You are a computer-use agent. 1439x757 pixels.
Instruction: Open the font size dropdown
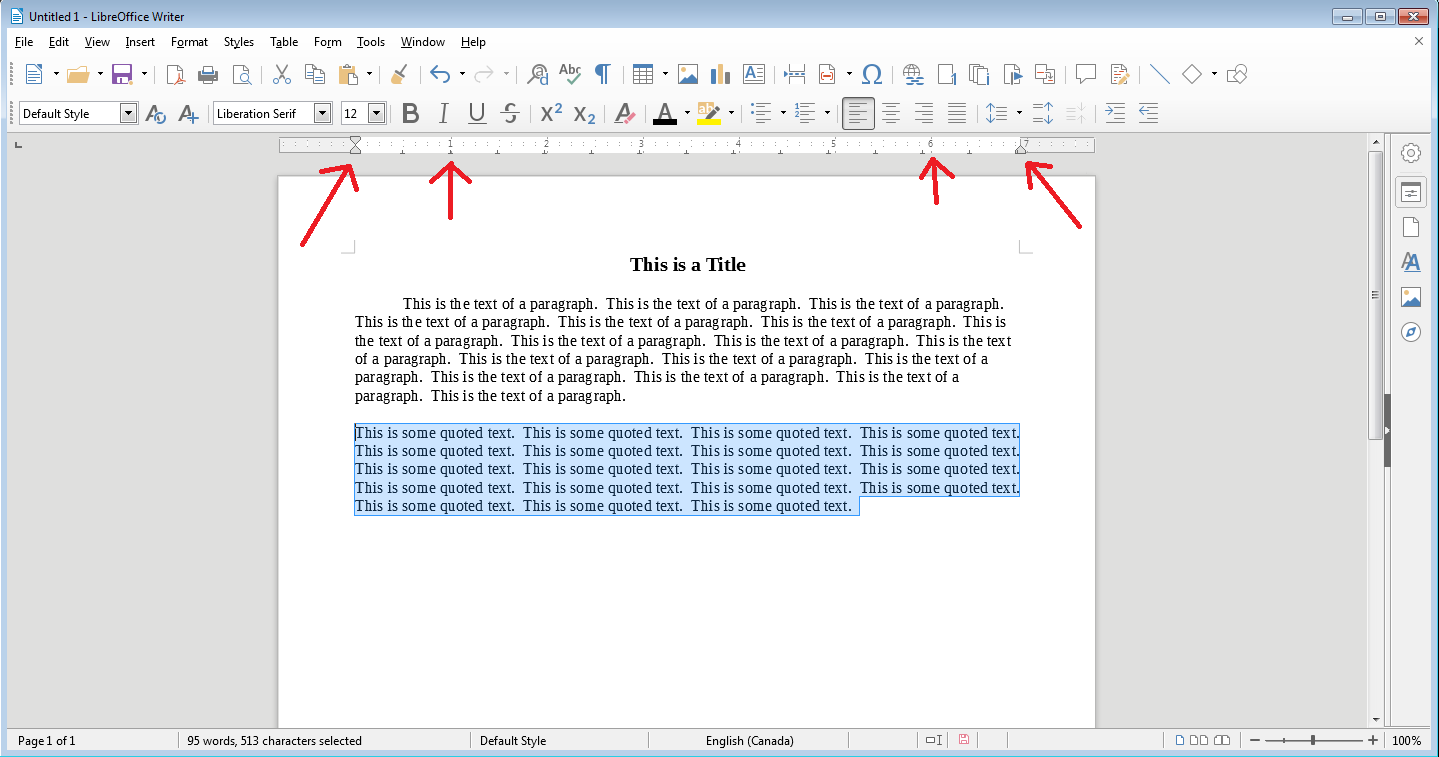pos(377,113)
